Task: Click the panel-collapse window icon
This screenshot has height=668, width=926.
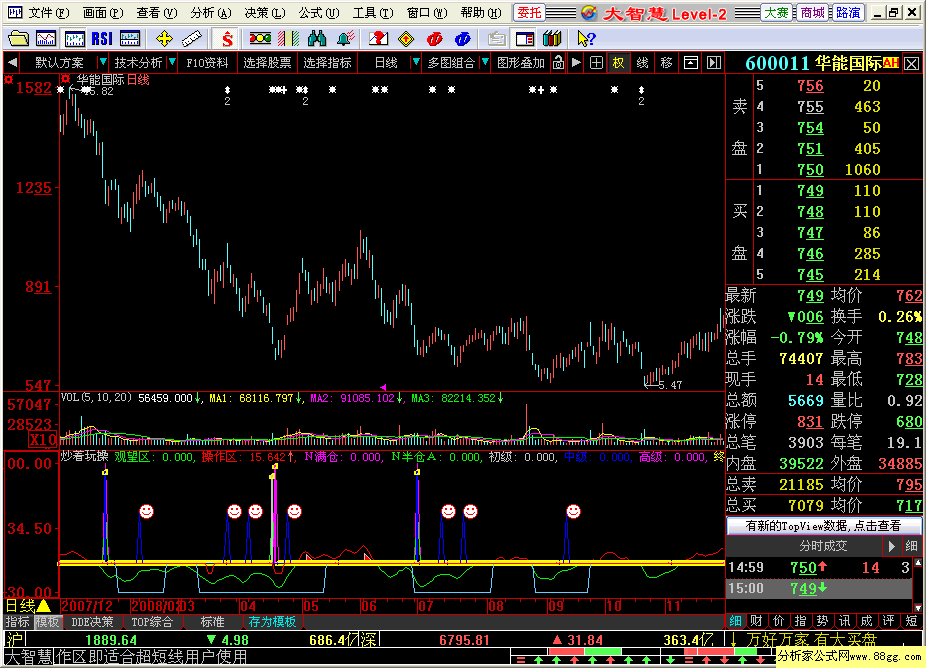Action: click(691, 62)
